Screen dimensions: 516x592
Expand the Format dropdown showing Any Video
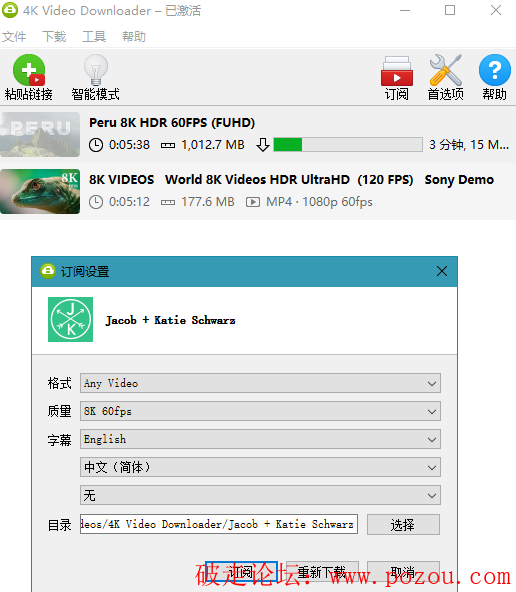[x=260, y=383]
